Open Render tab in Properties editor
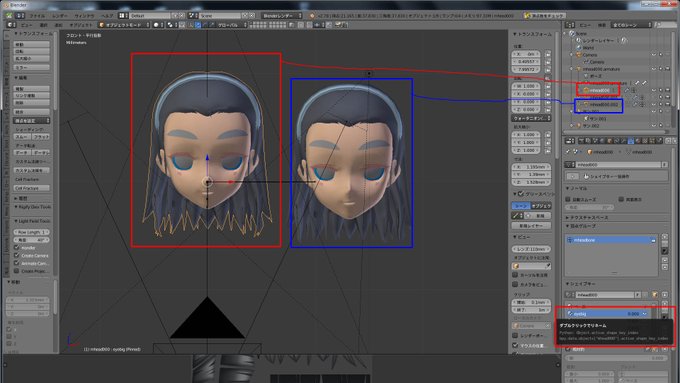Viewport: 680px width, 383px height. pos(582,141)
